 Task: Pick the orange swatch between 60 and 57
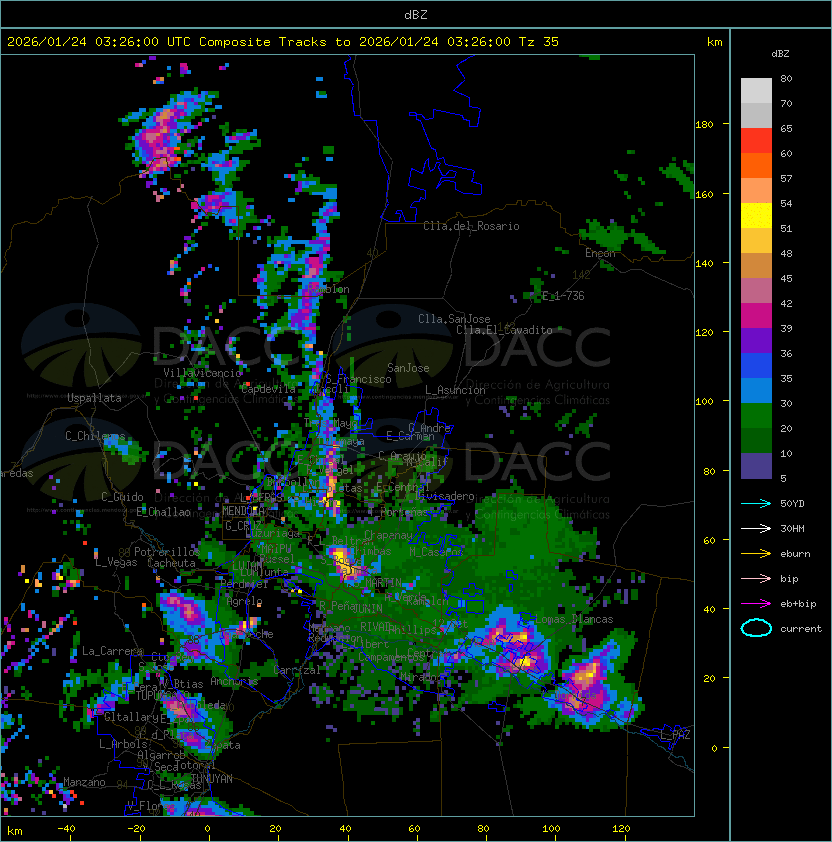[x=756, y=165]
